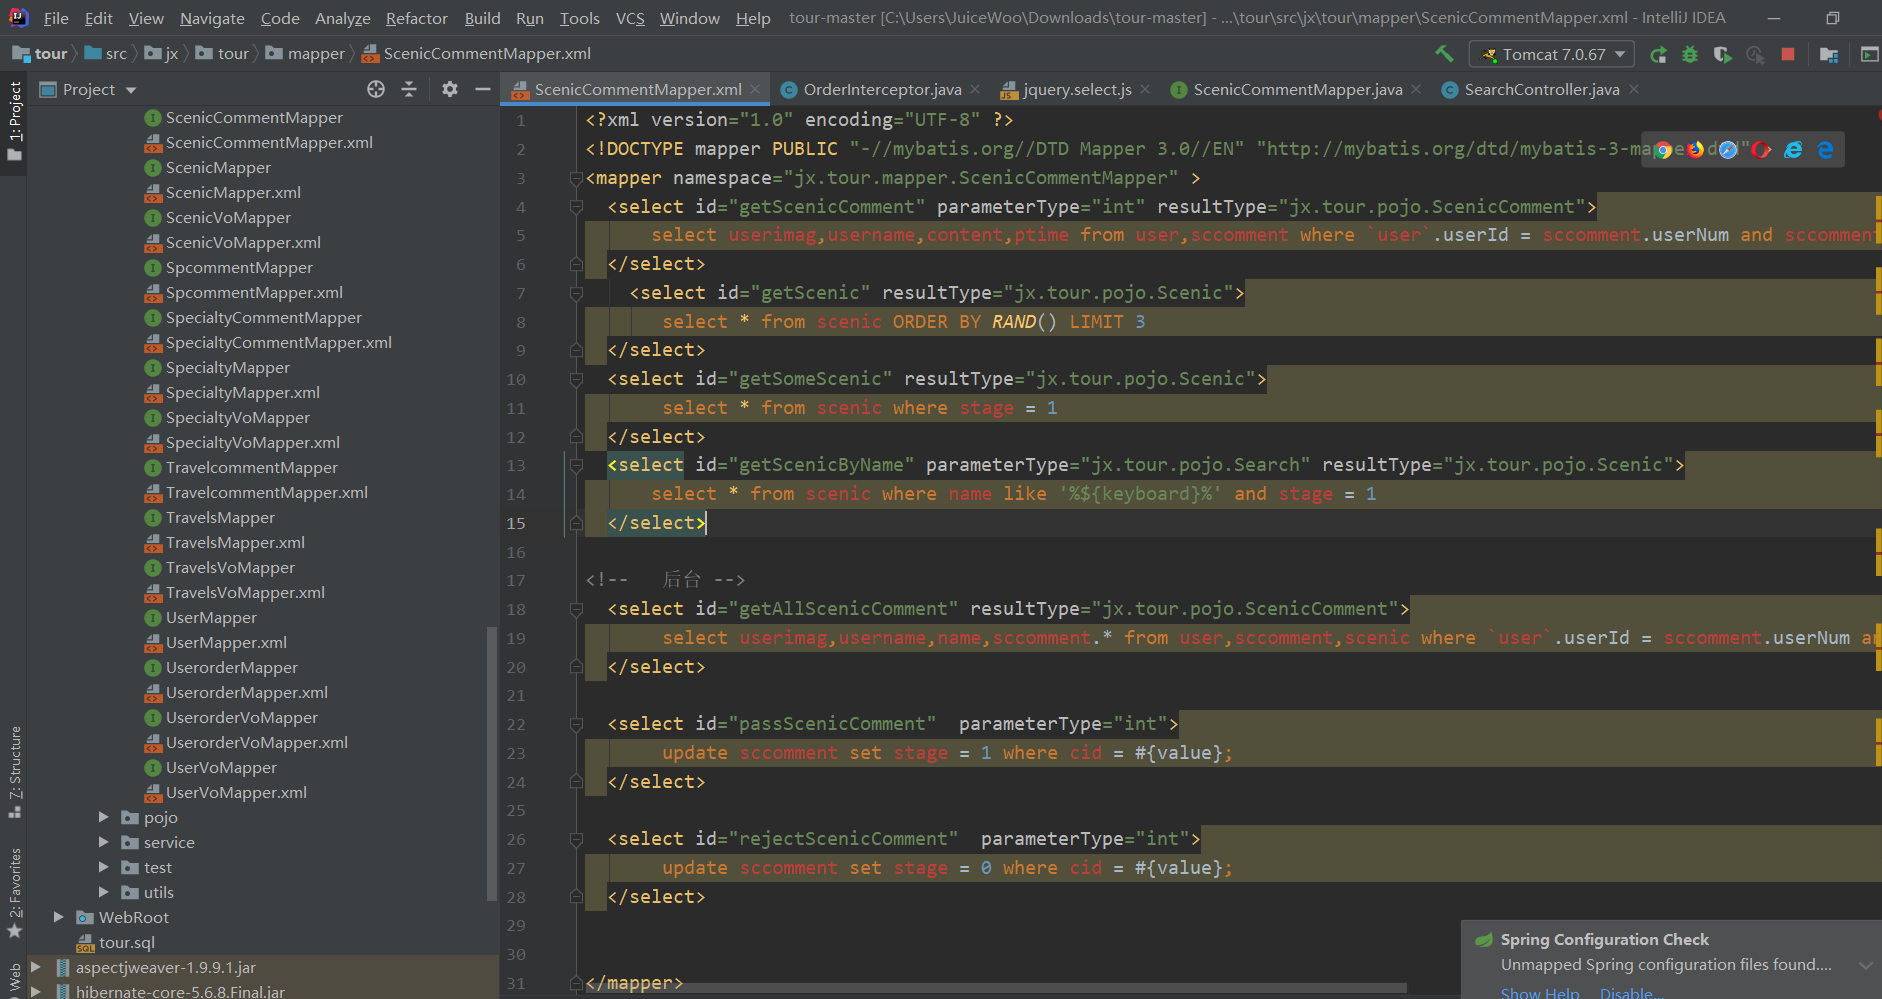Close the jquery.select.js tab

[1145, 89]
